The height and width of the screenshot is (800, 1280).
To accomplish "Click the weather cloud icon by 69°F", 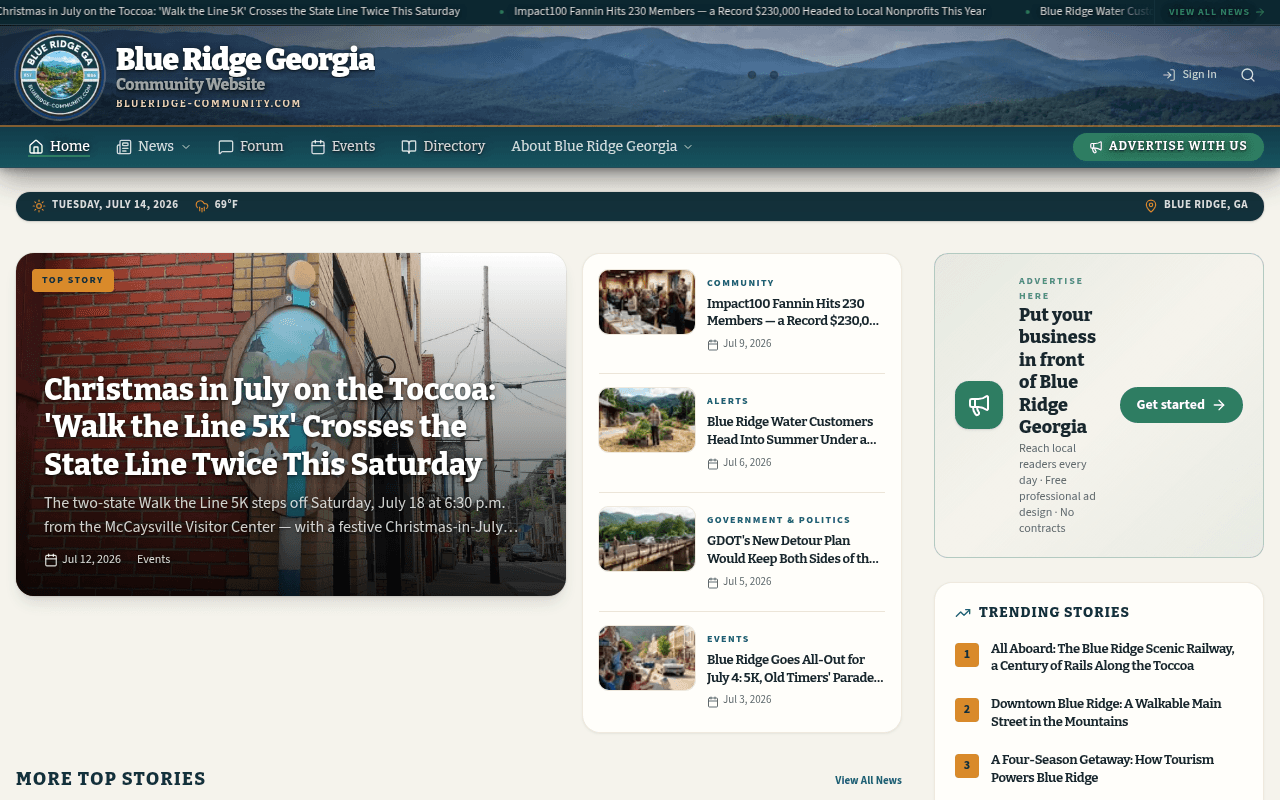I will tap(202, 205).
